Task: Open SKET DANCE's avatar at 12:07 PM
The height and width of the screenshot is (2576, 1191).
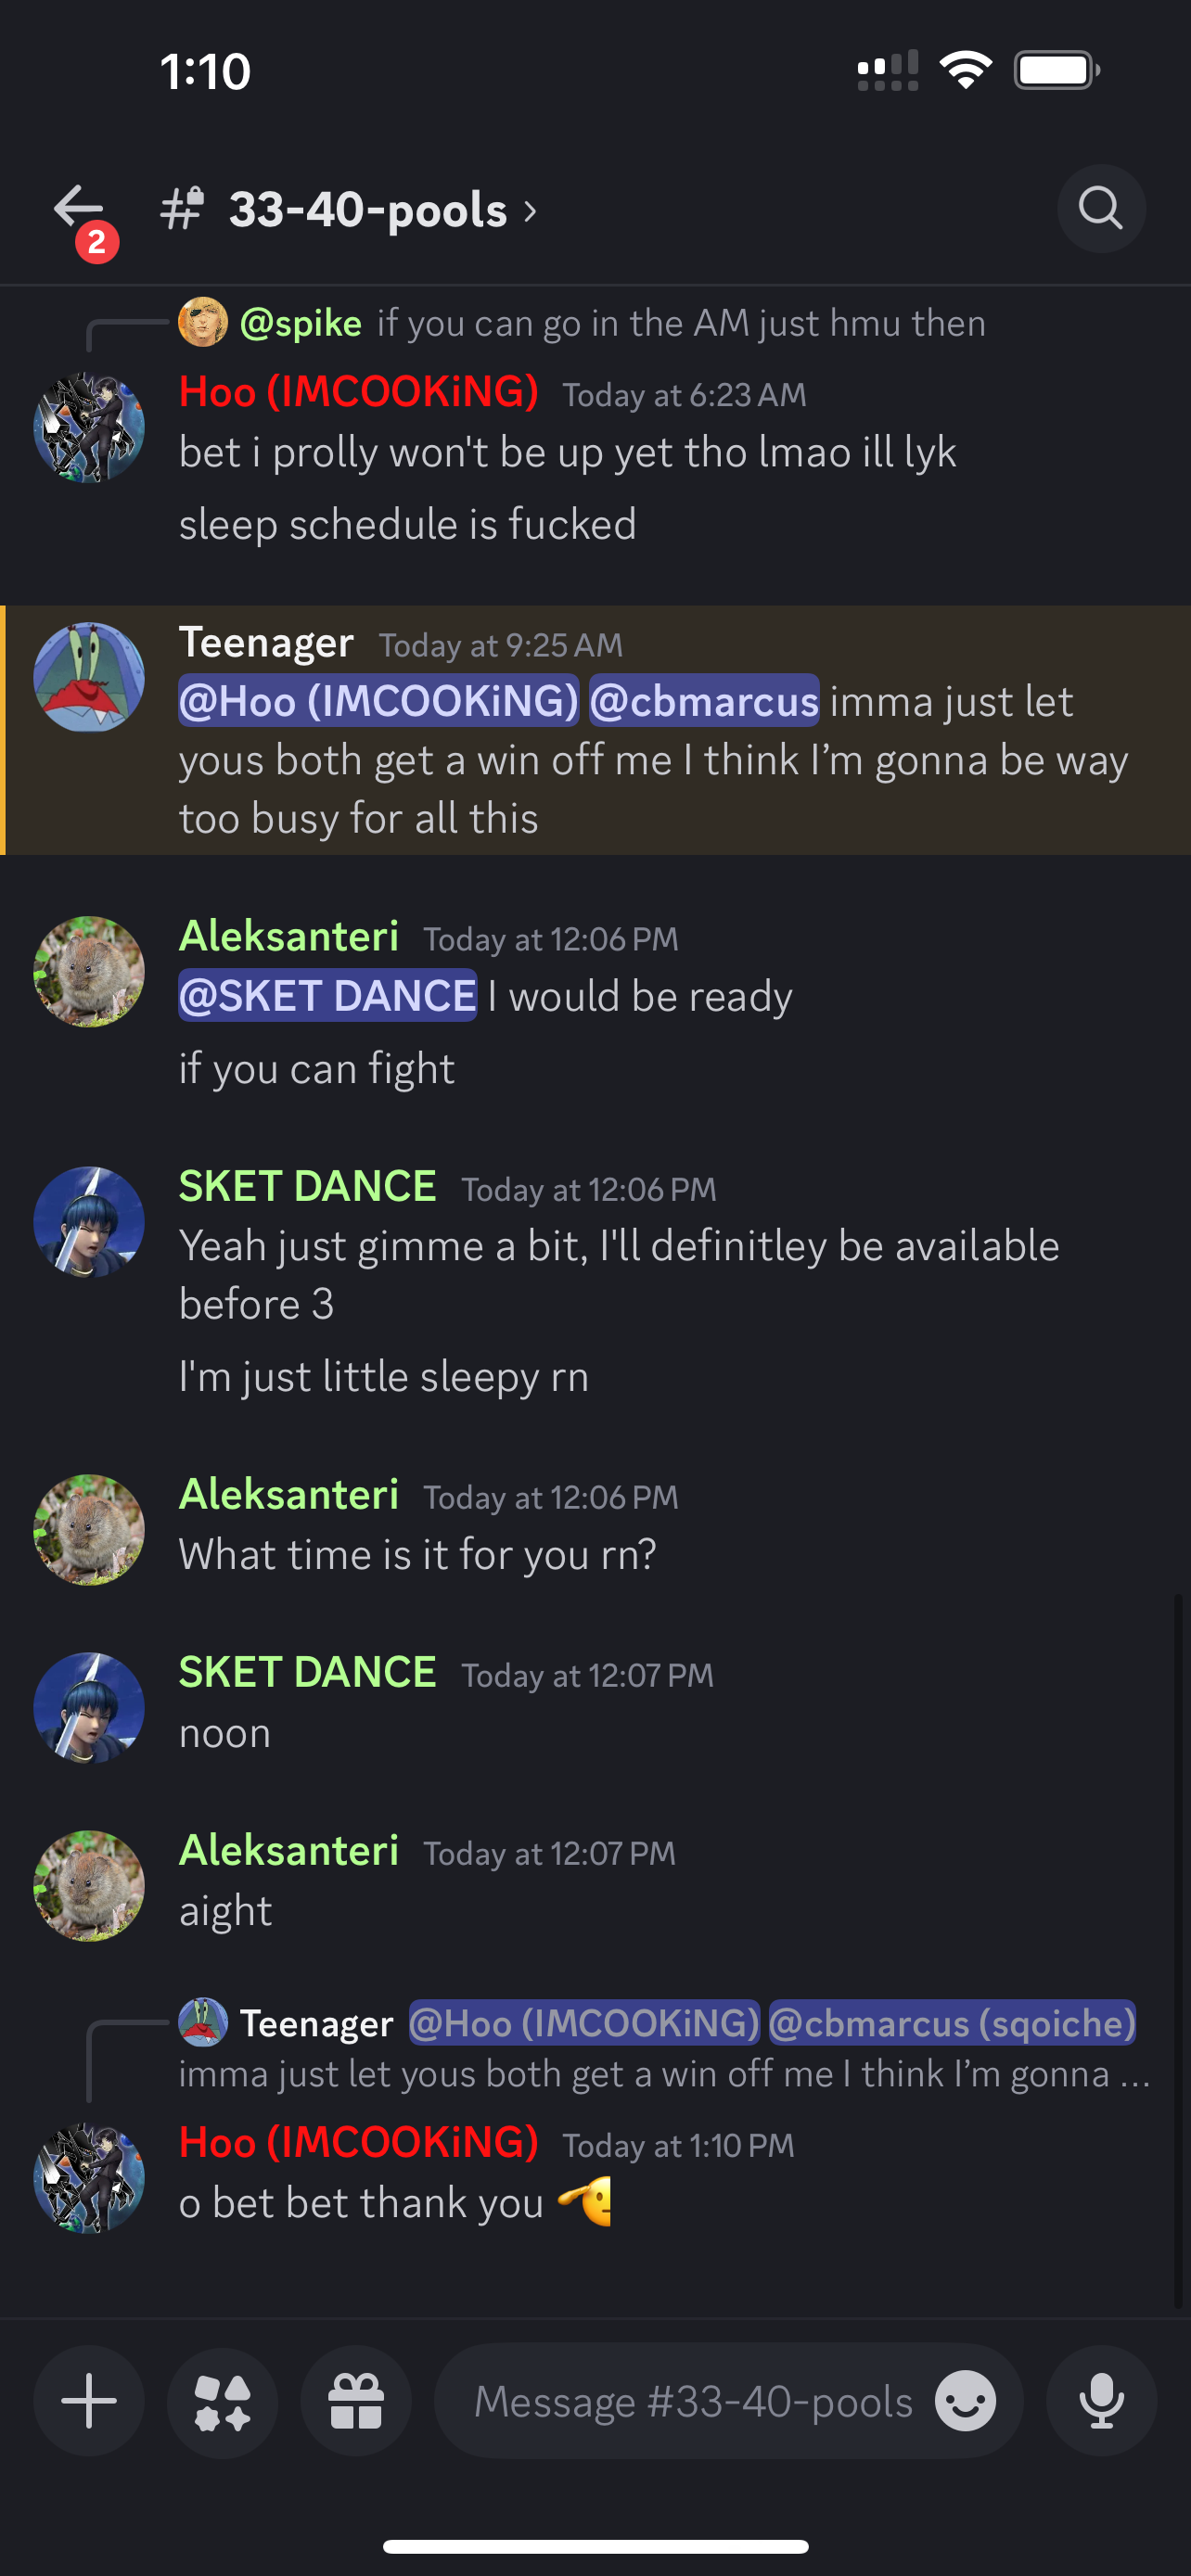Action: tap(89, 1707)
